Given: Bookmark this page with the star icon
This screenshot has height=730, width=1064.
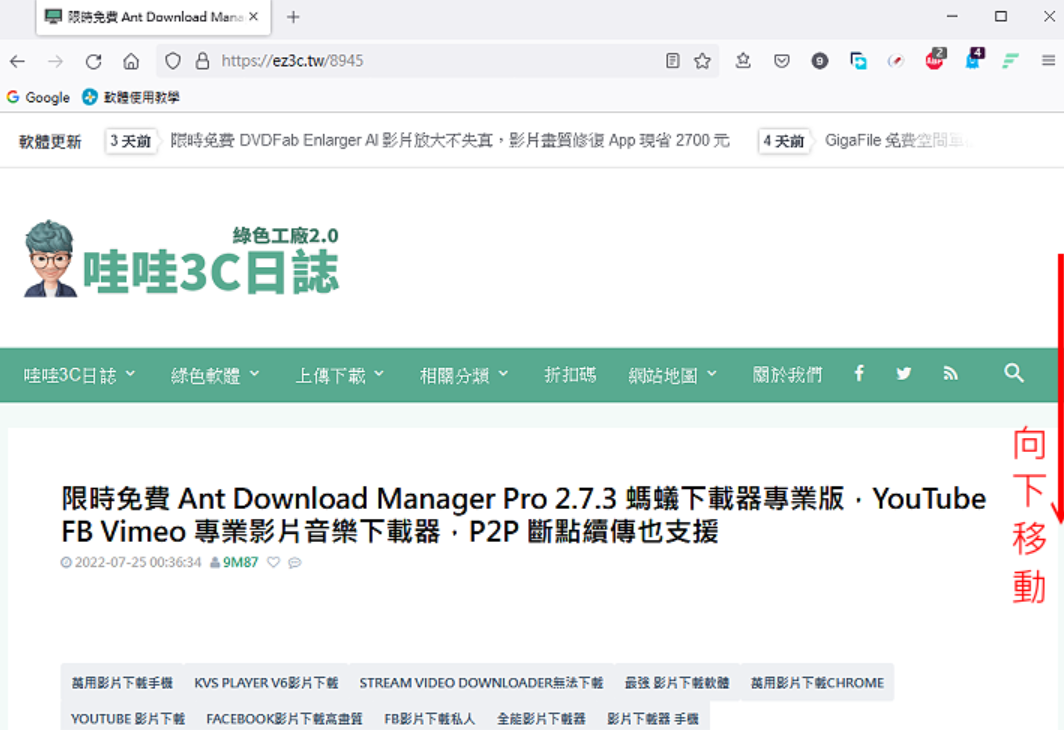Looking at the screenshot, I should (702, 61).
